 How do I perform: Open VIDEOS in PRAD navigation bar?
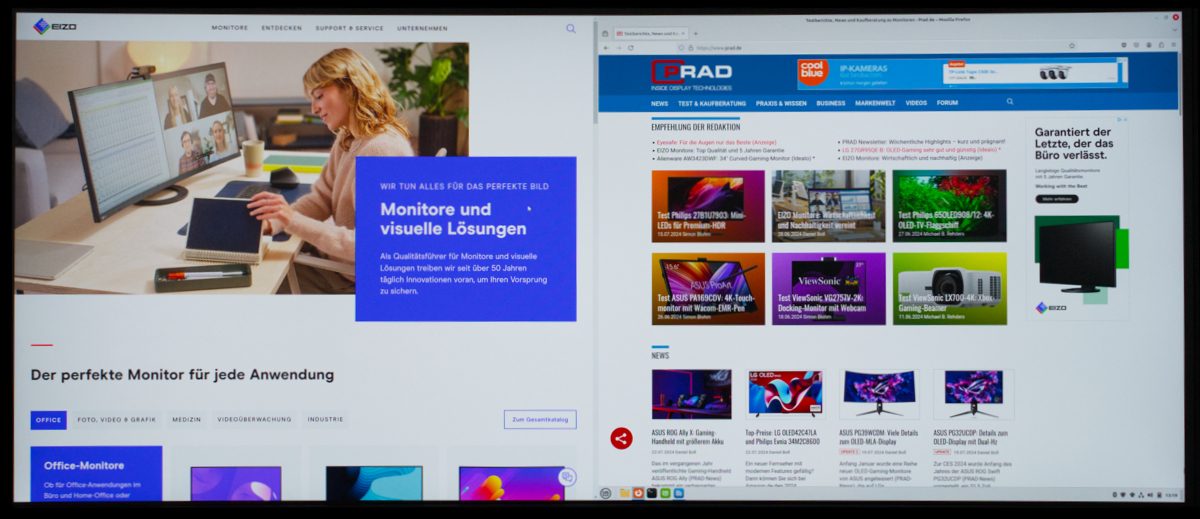916,103
